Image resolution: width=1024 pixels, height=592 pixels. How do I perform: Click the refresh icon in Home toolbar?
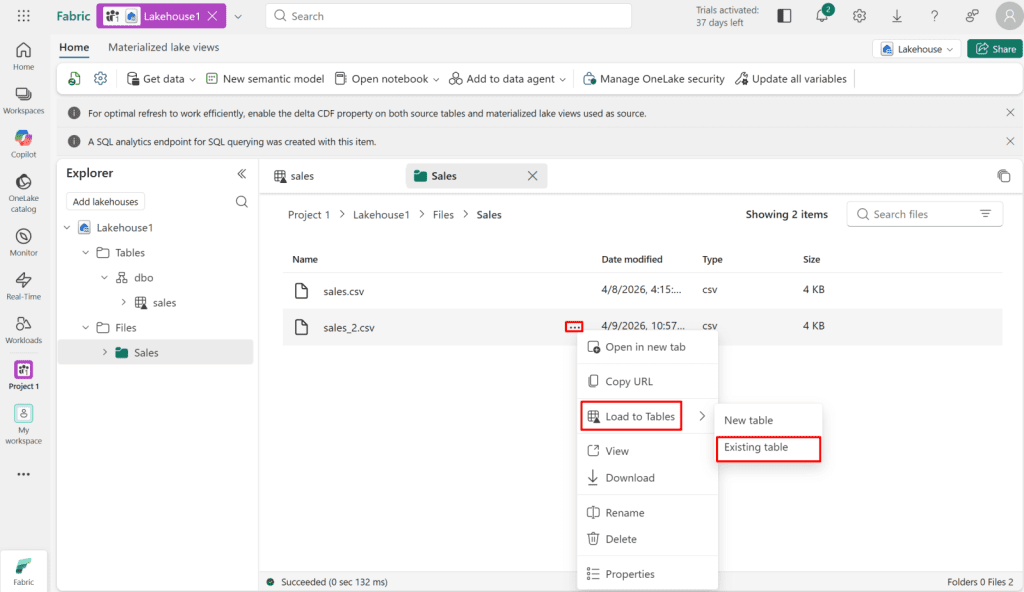point(75,79)
